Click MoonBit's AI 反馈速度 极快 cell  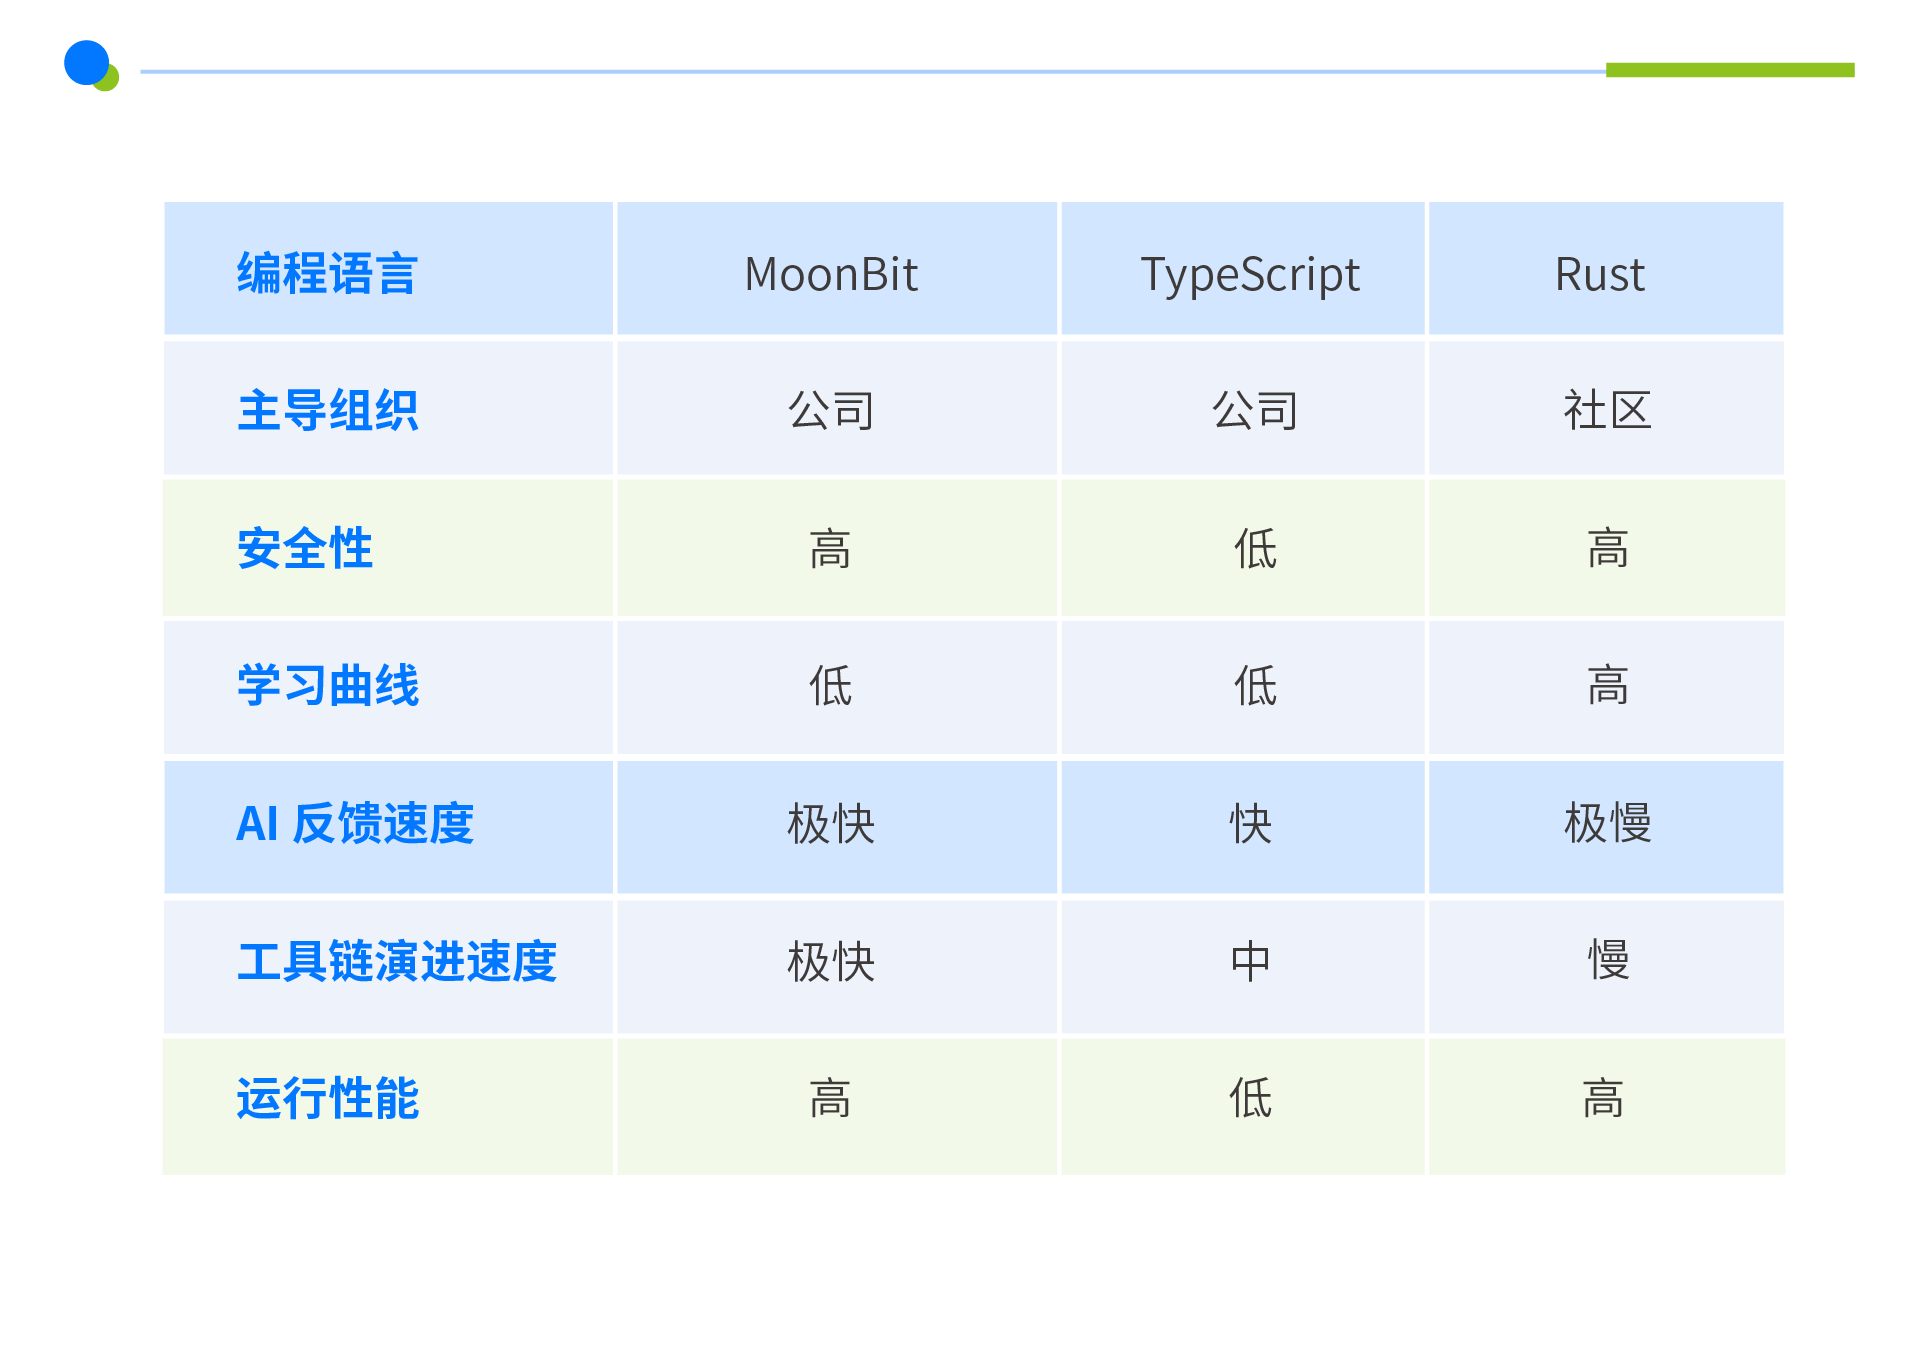pyautogui.click(x=831, y=824)
